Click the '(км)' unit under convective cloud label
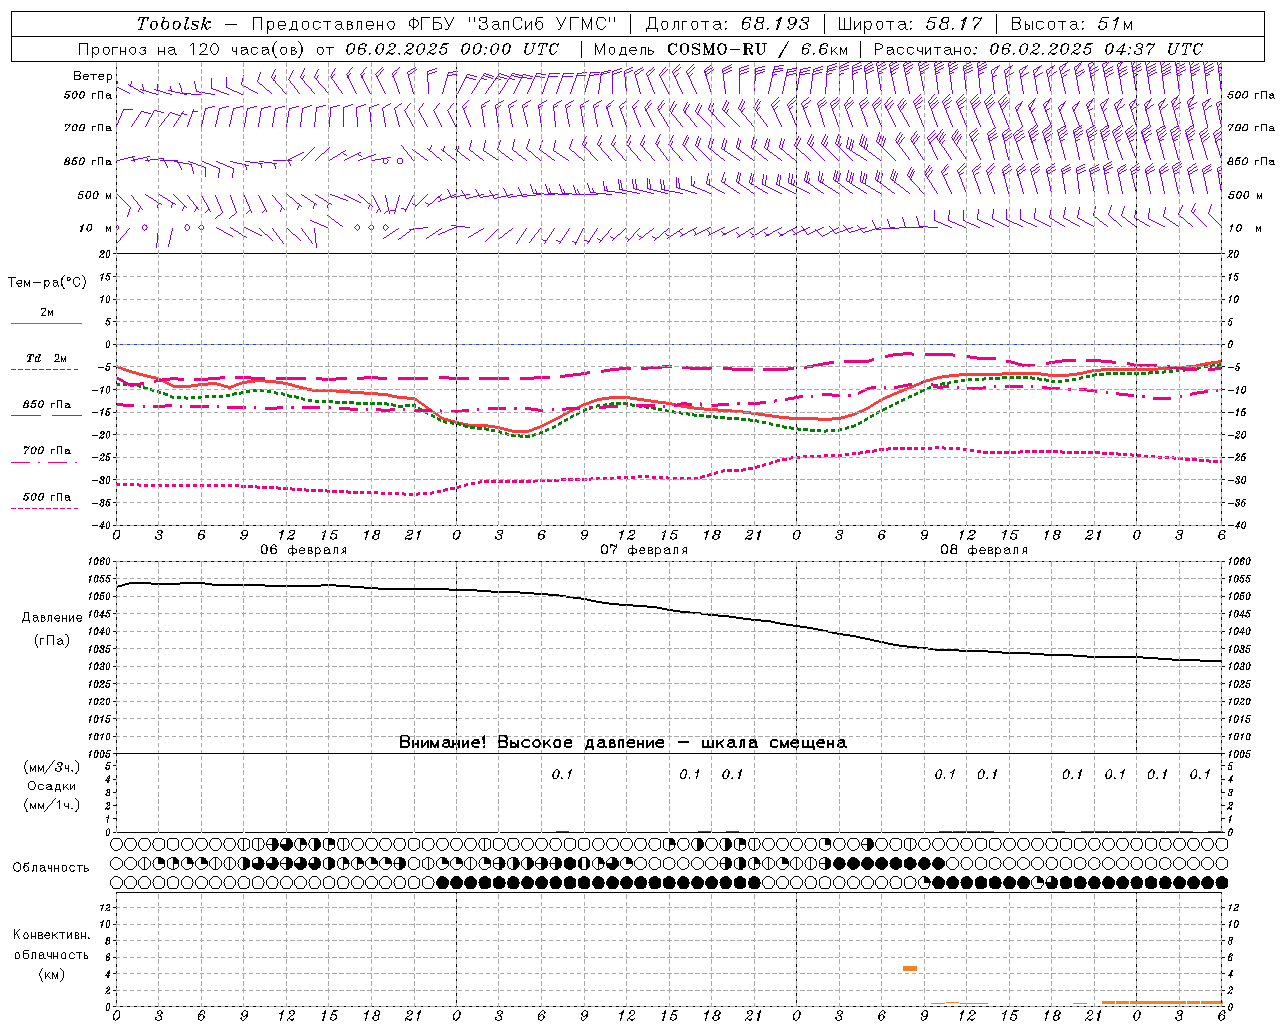Image resolution: width=1280 pixels, height=1024 pixels. point(52,974)
